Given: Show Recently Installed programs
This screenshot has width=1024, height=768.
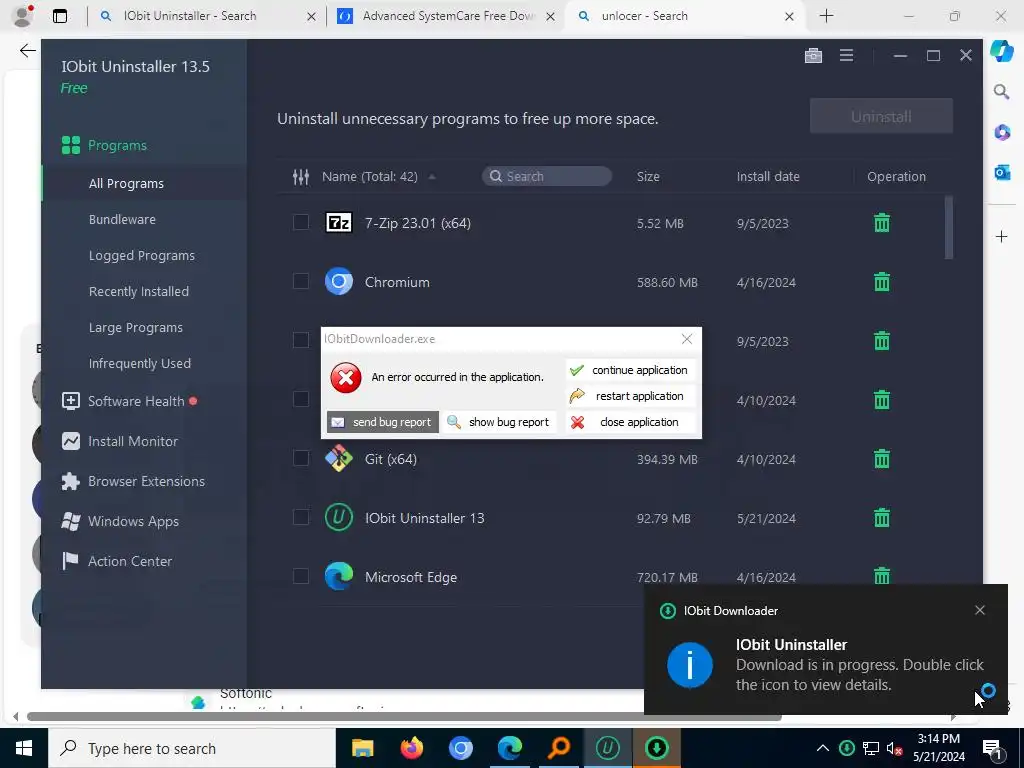Looking at the screenshot, I should pos(138,291).
